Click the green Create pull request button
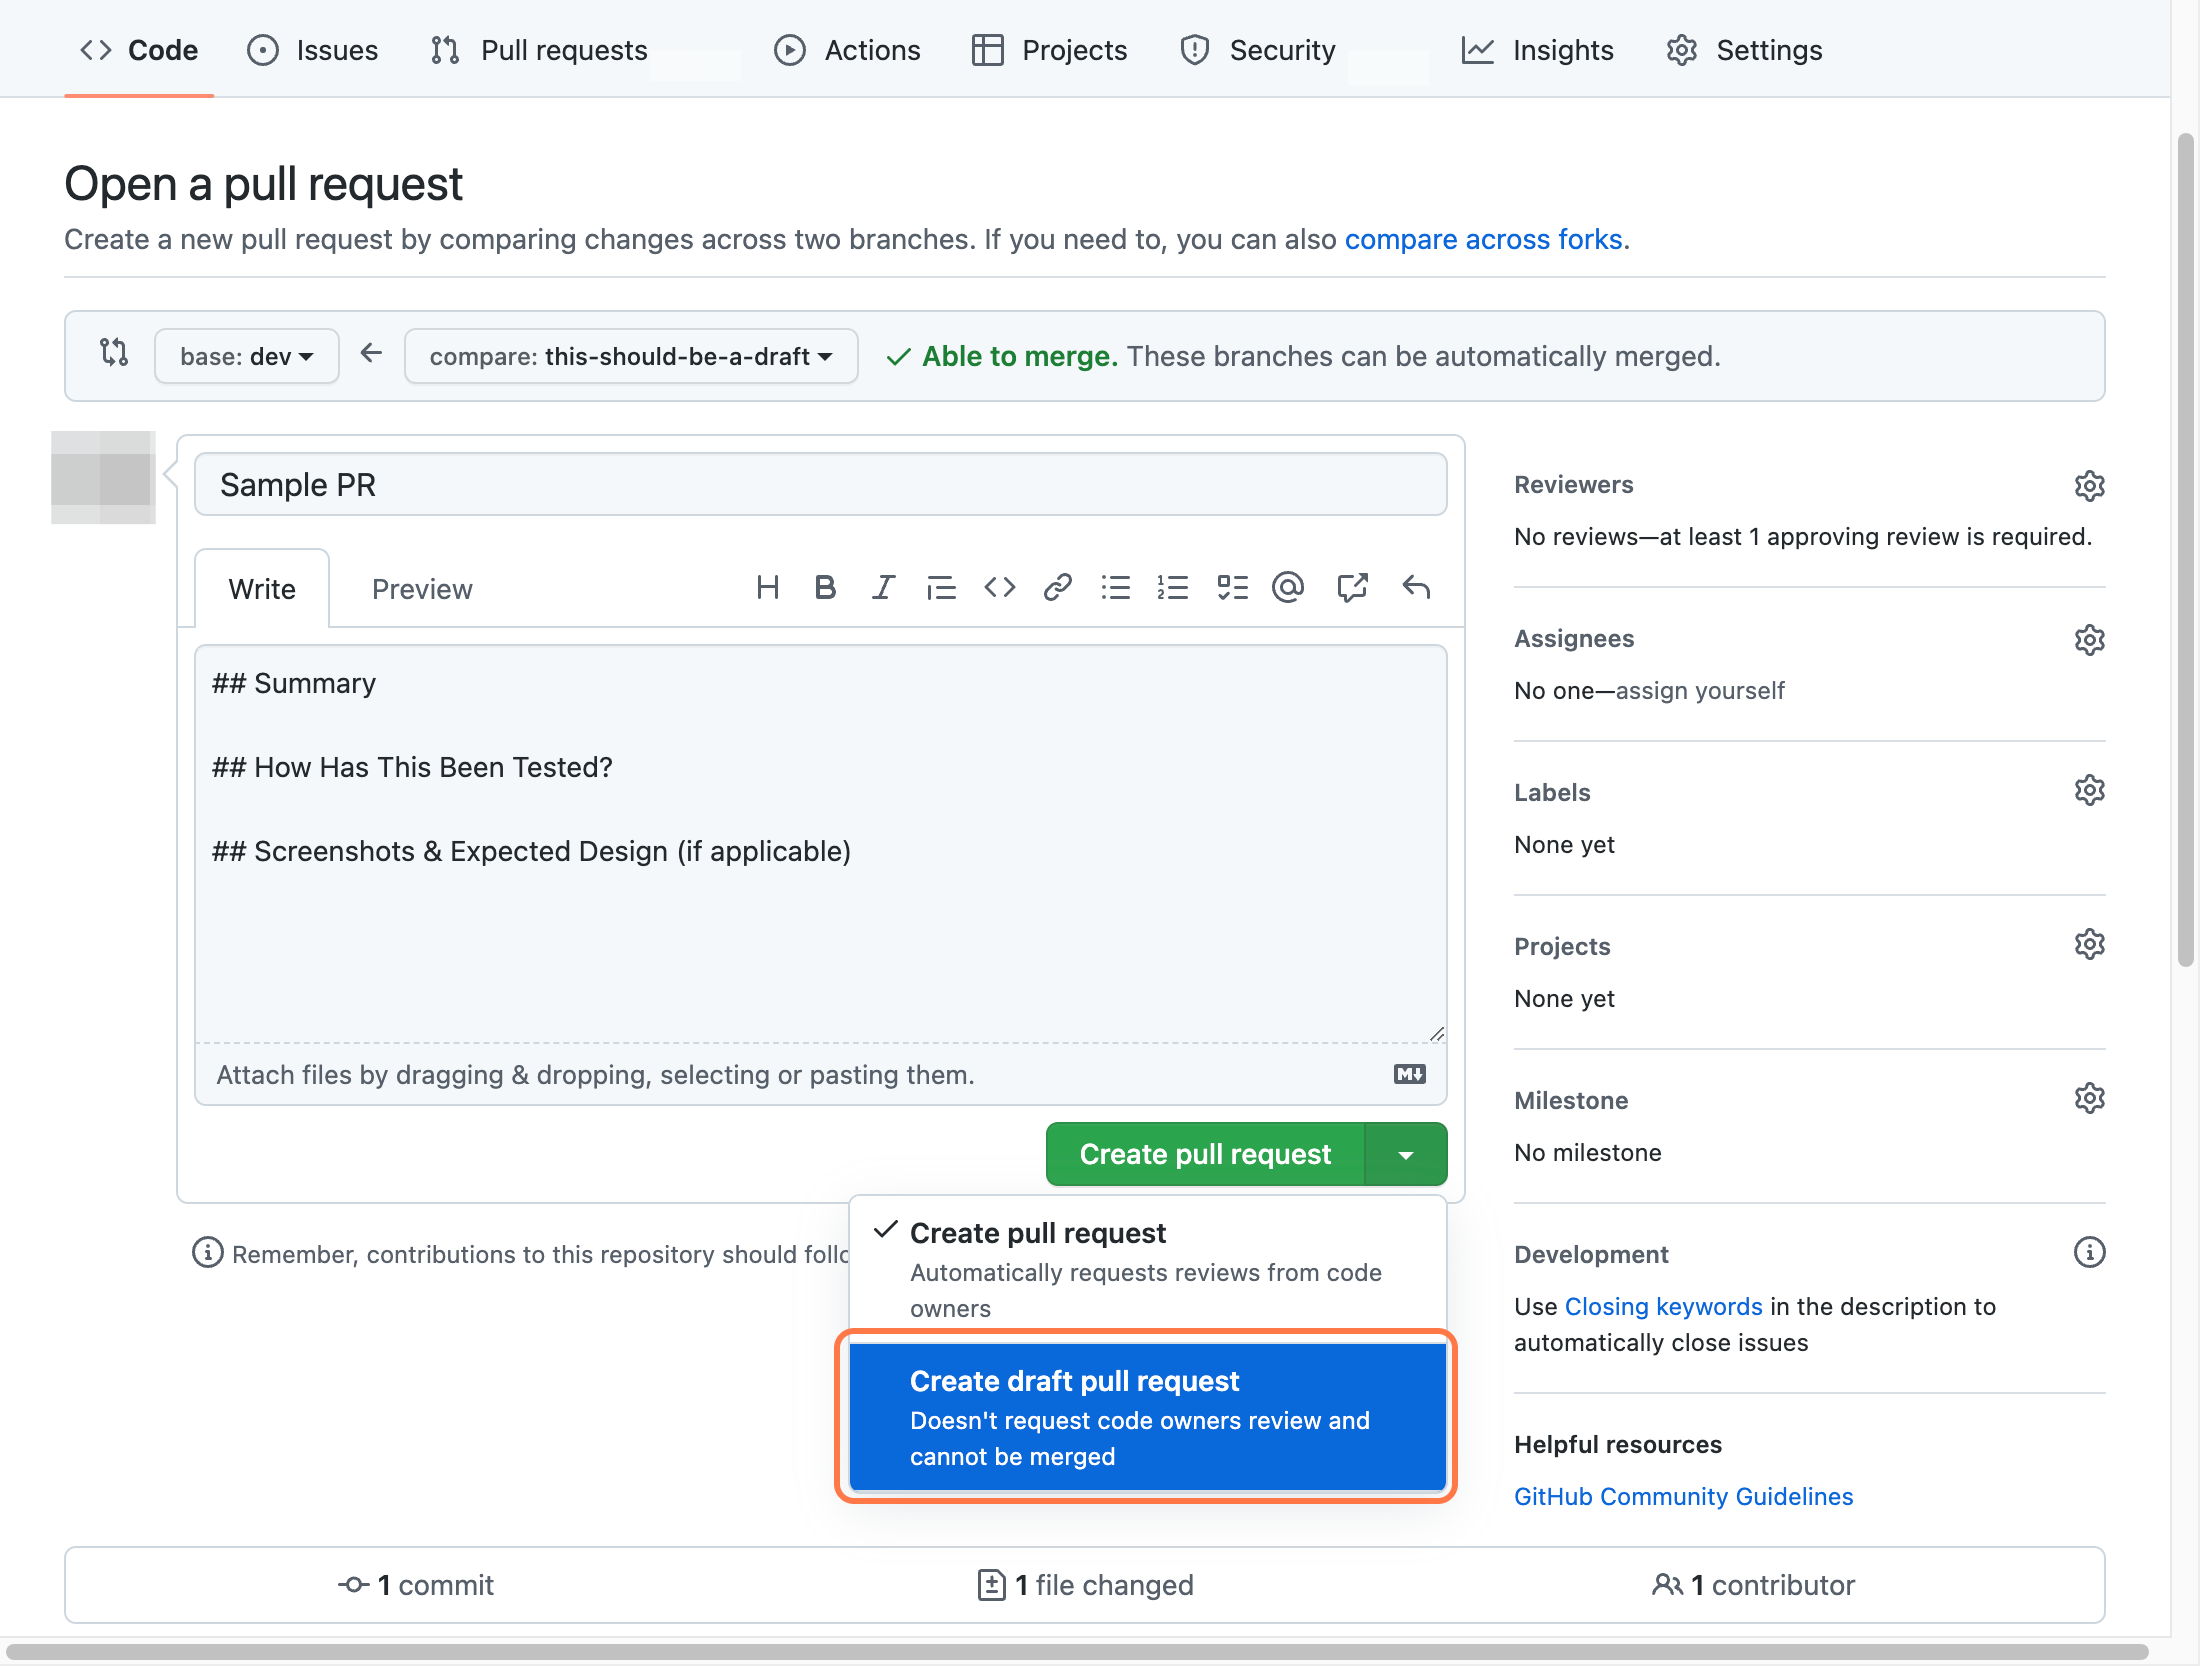2200x1666 pixels. click(1205, 1155)
